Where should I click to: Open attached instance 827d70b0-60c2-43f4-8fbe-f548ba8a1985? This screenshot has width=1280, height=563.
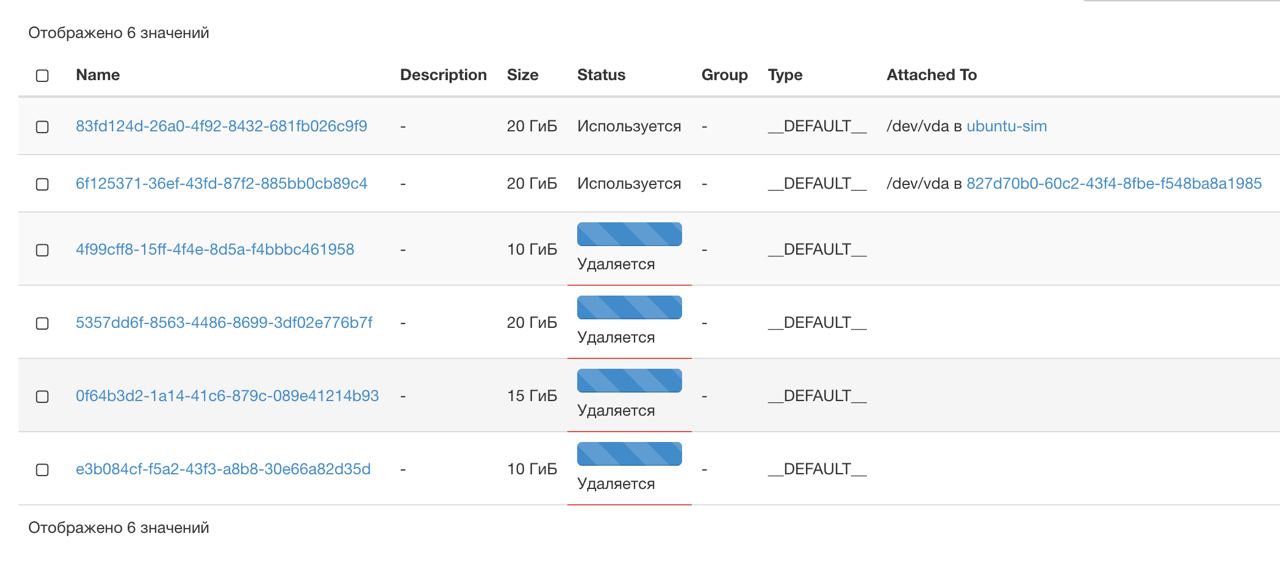click(1113, 183)
